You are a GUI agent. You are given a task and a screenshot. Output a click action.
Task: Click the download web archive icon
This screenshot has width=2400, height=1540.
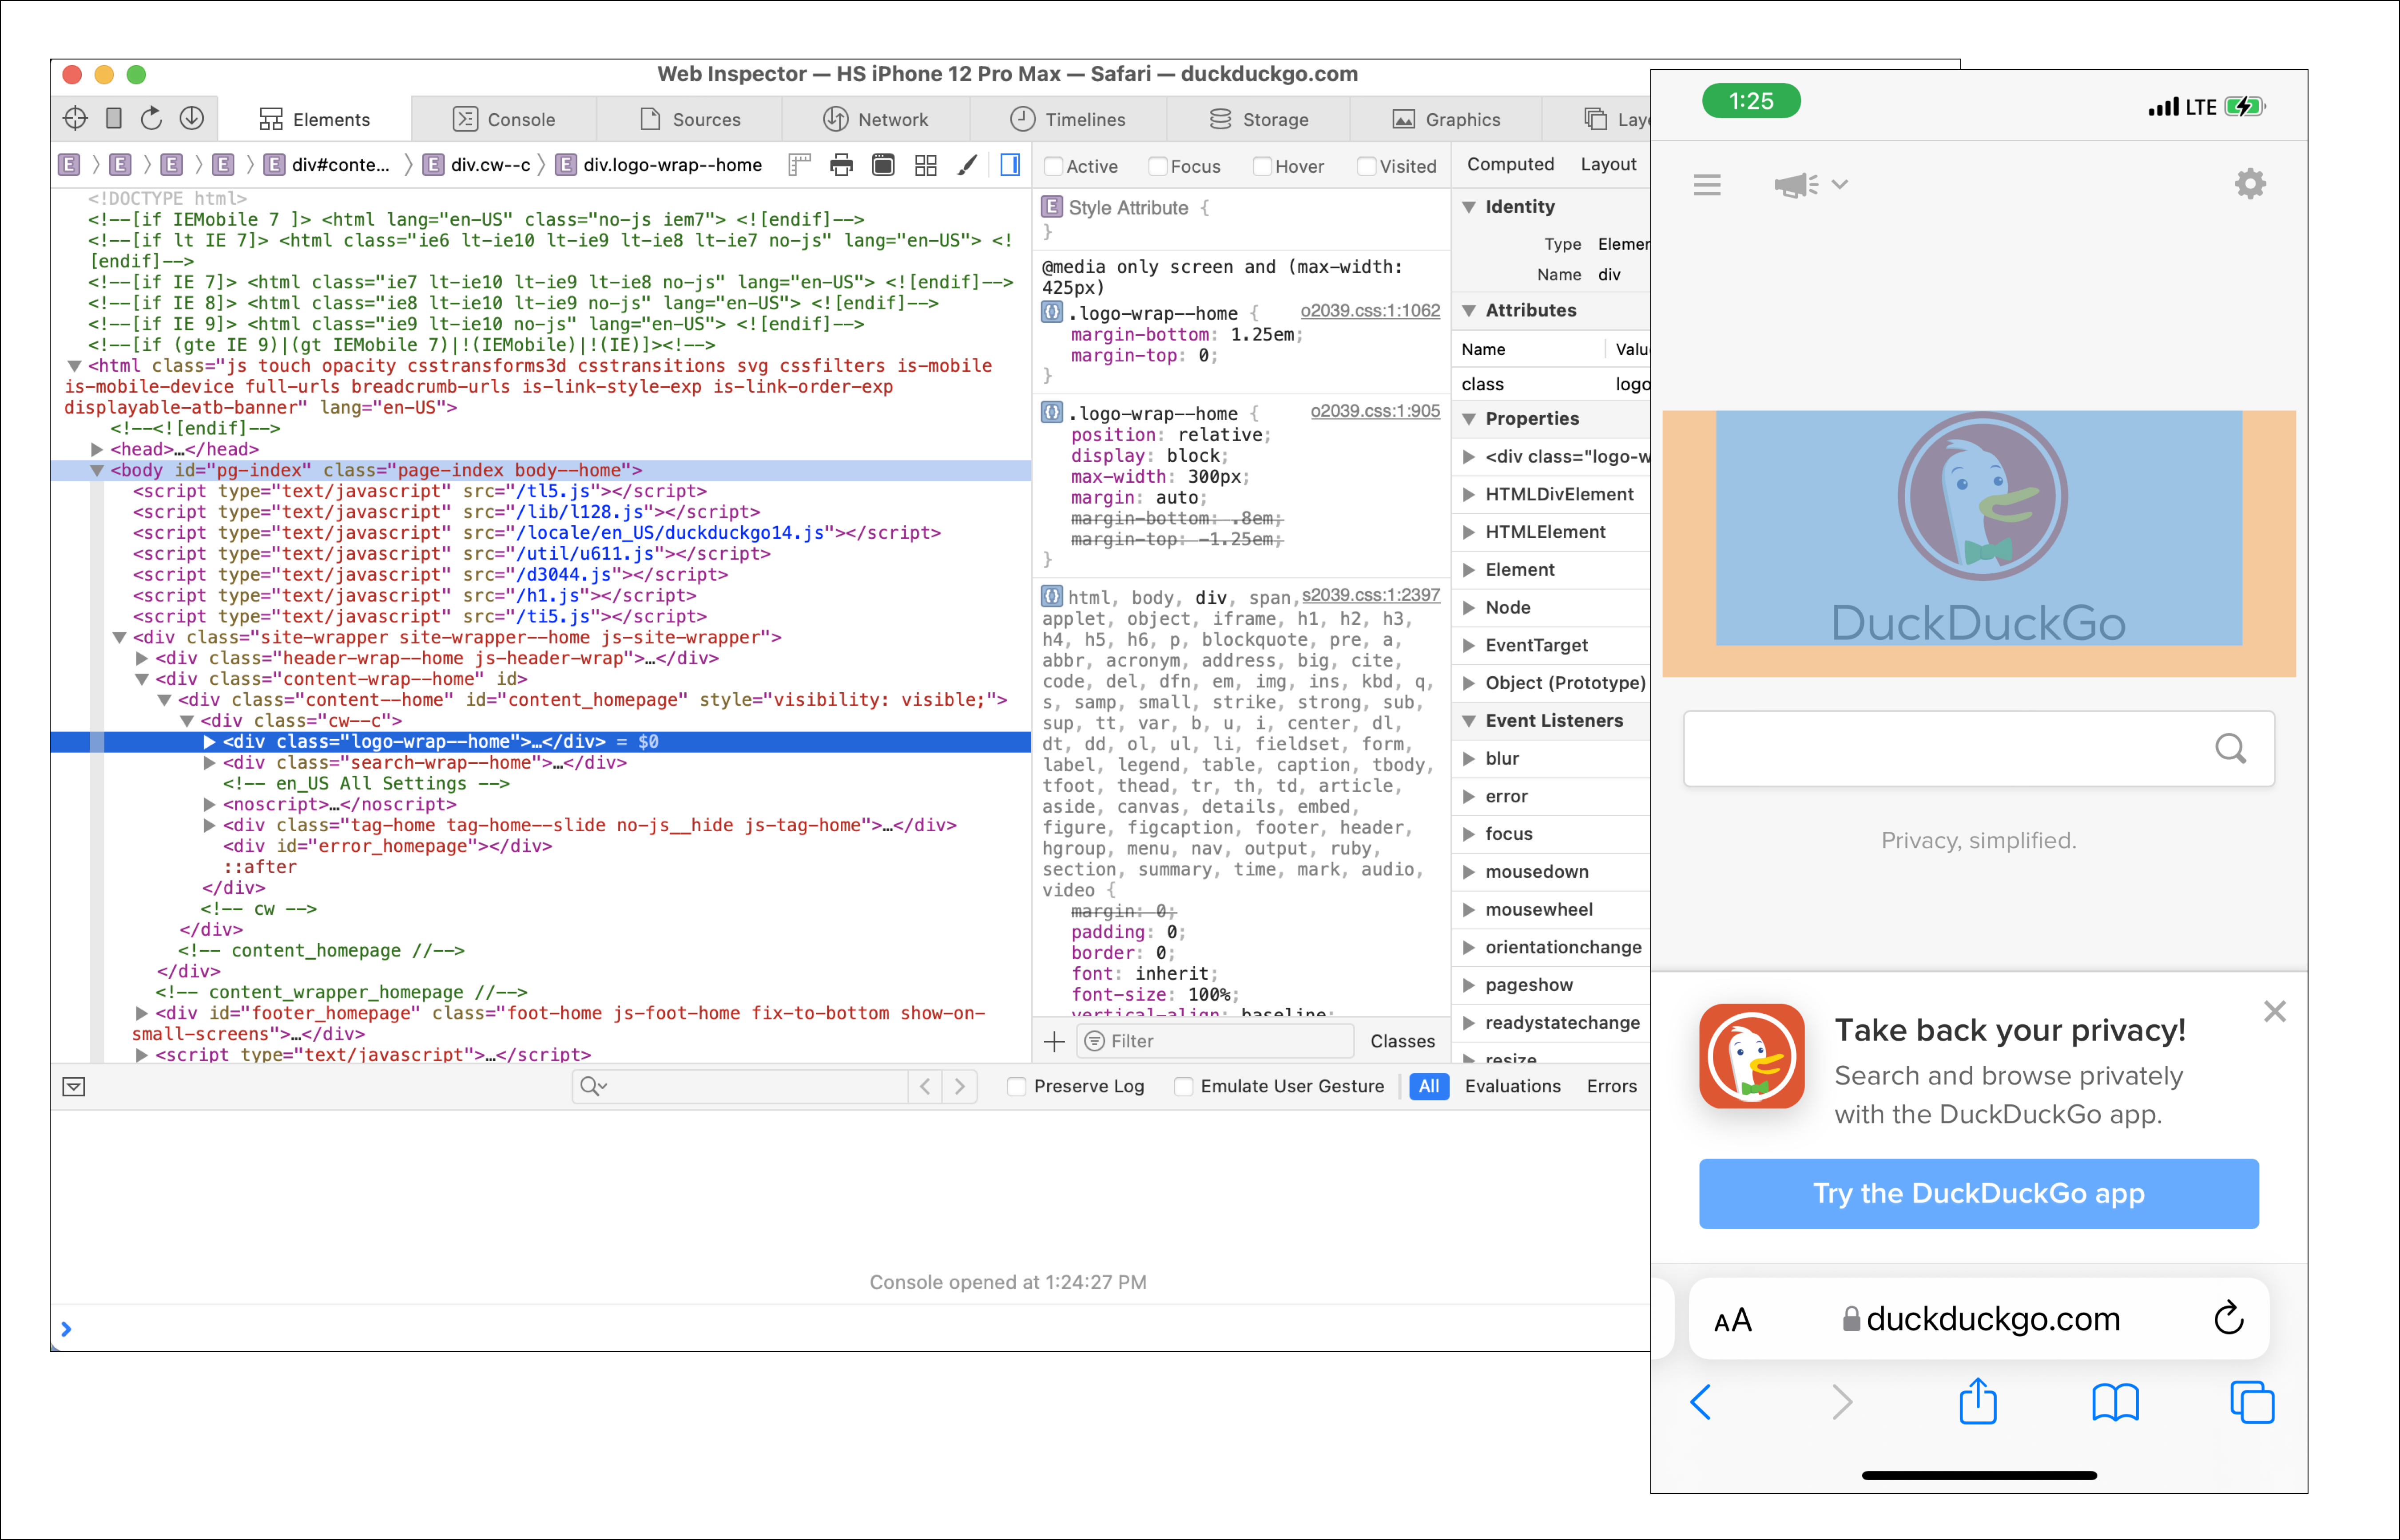tap(192, 119)
